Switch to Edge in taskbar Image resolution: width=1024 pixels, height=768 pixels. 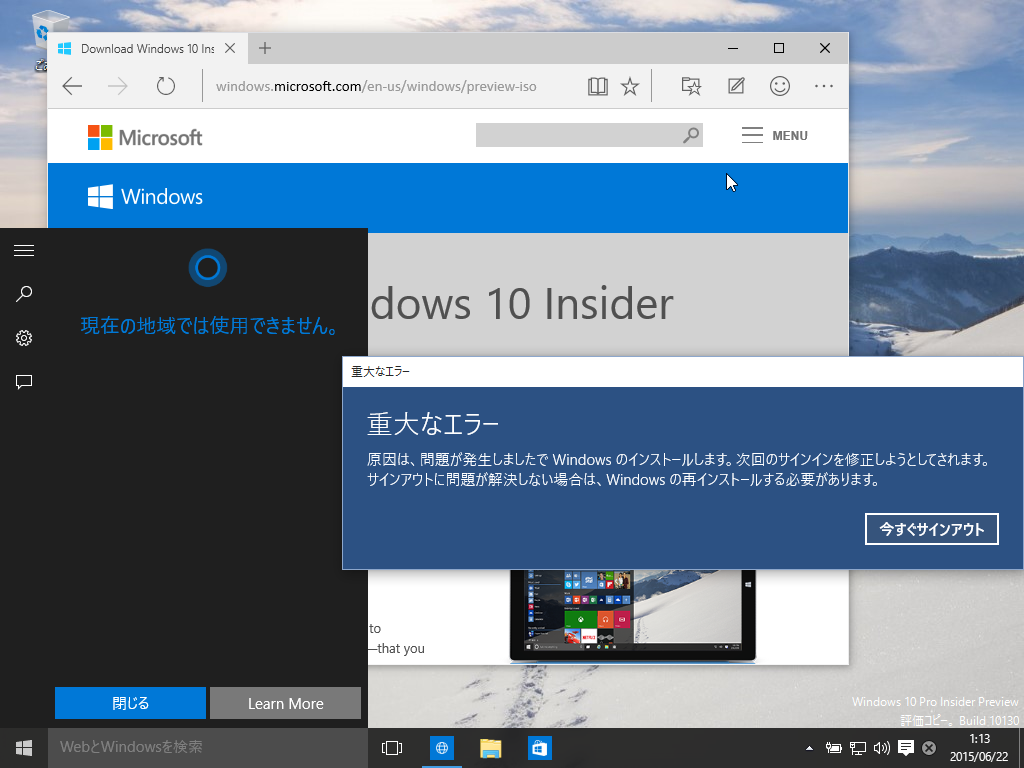pyautogui.click(x=442, y=748)
